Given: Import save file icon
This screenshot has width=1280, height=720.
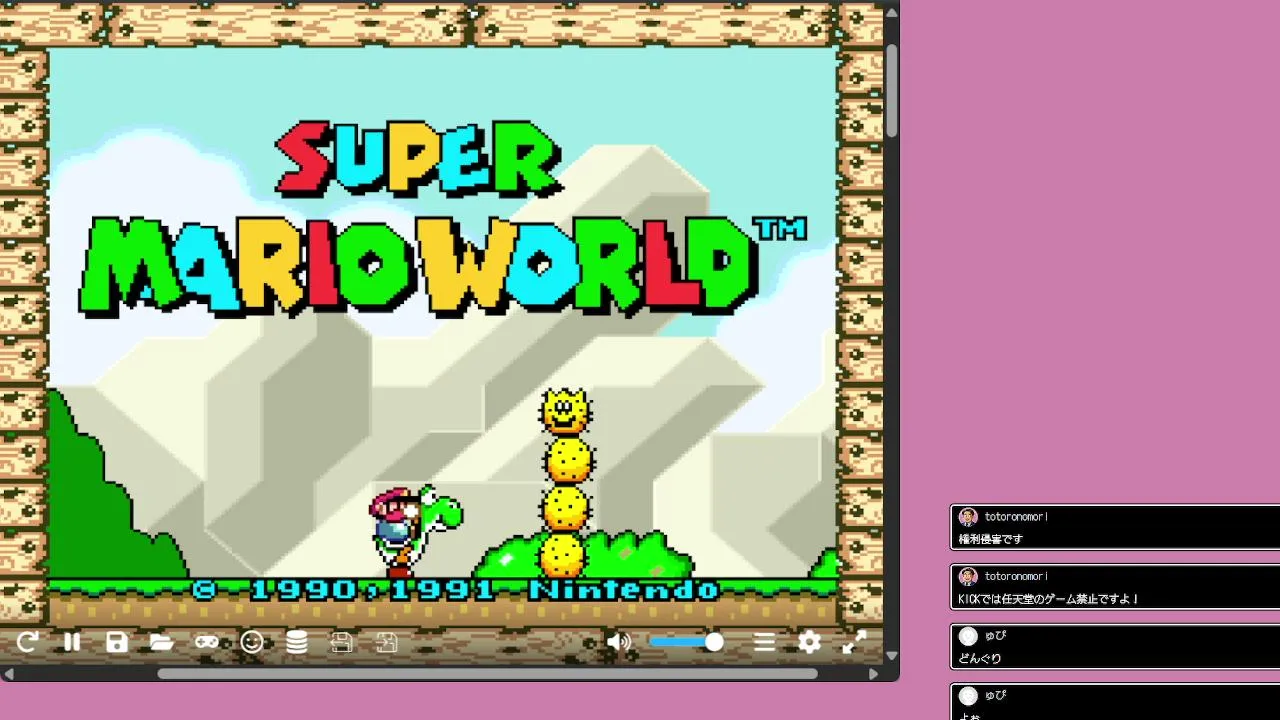Looking at the screenshot, I should (x=387, y=642).
